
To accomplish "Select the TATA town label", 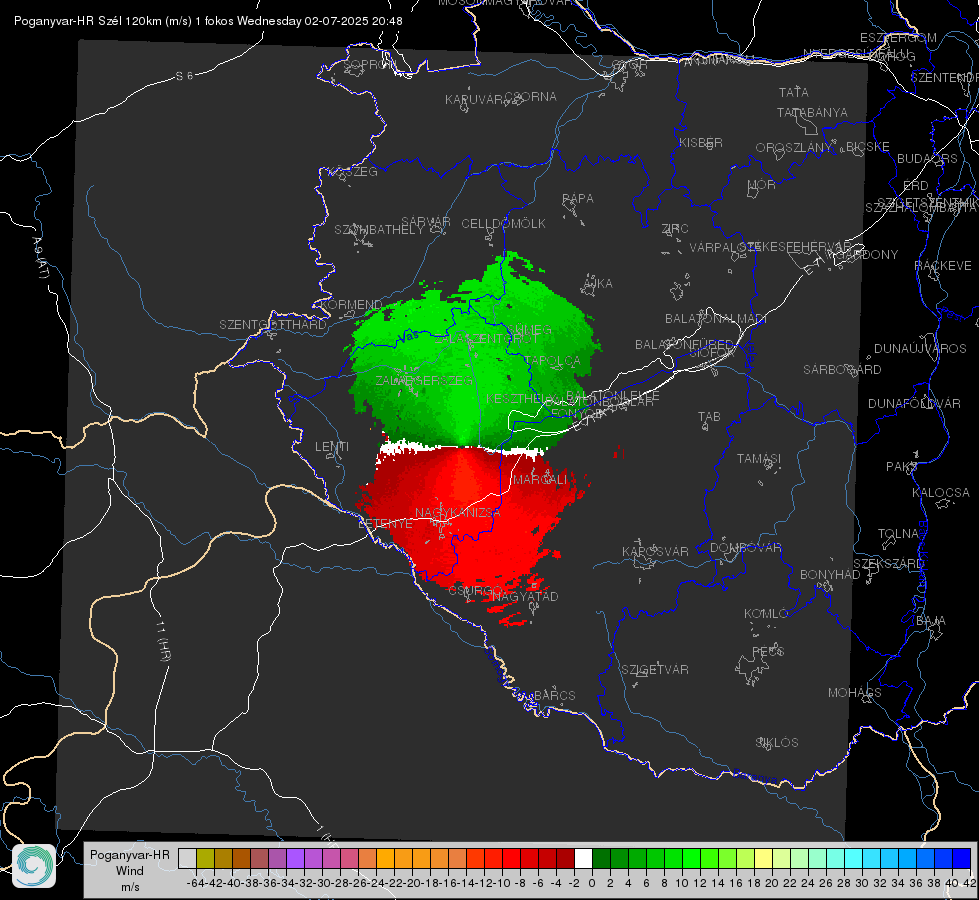I will click(794, 92).
